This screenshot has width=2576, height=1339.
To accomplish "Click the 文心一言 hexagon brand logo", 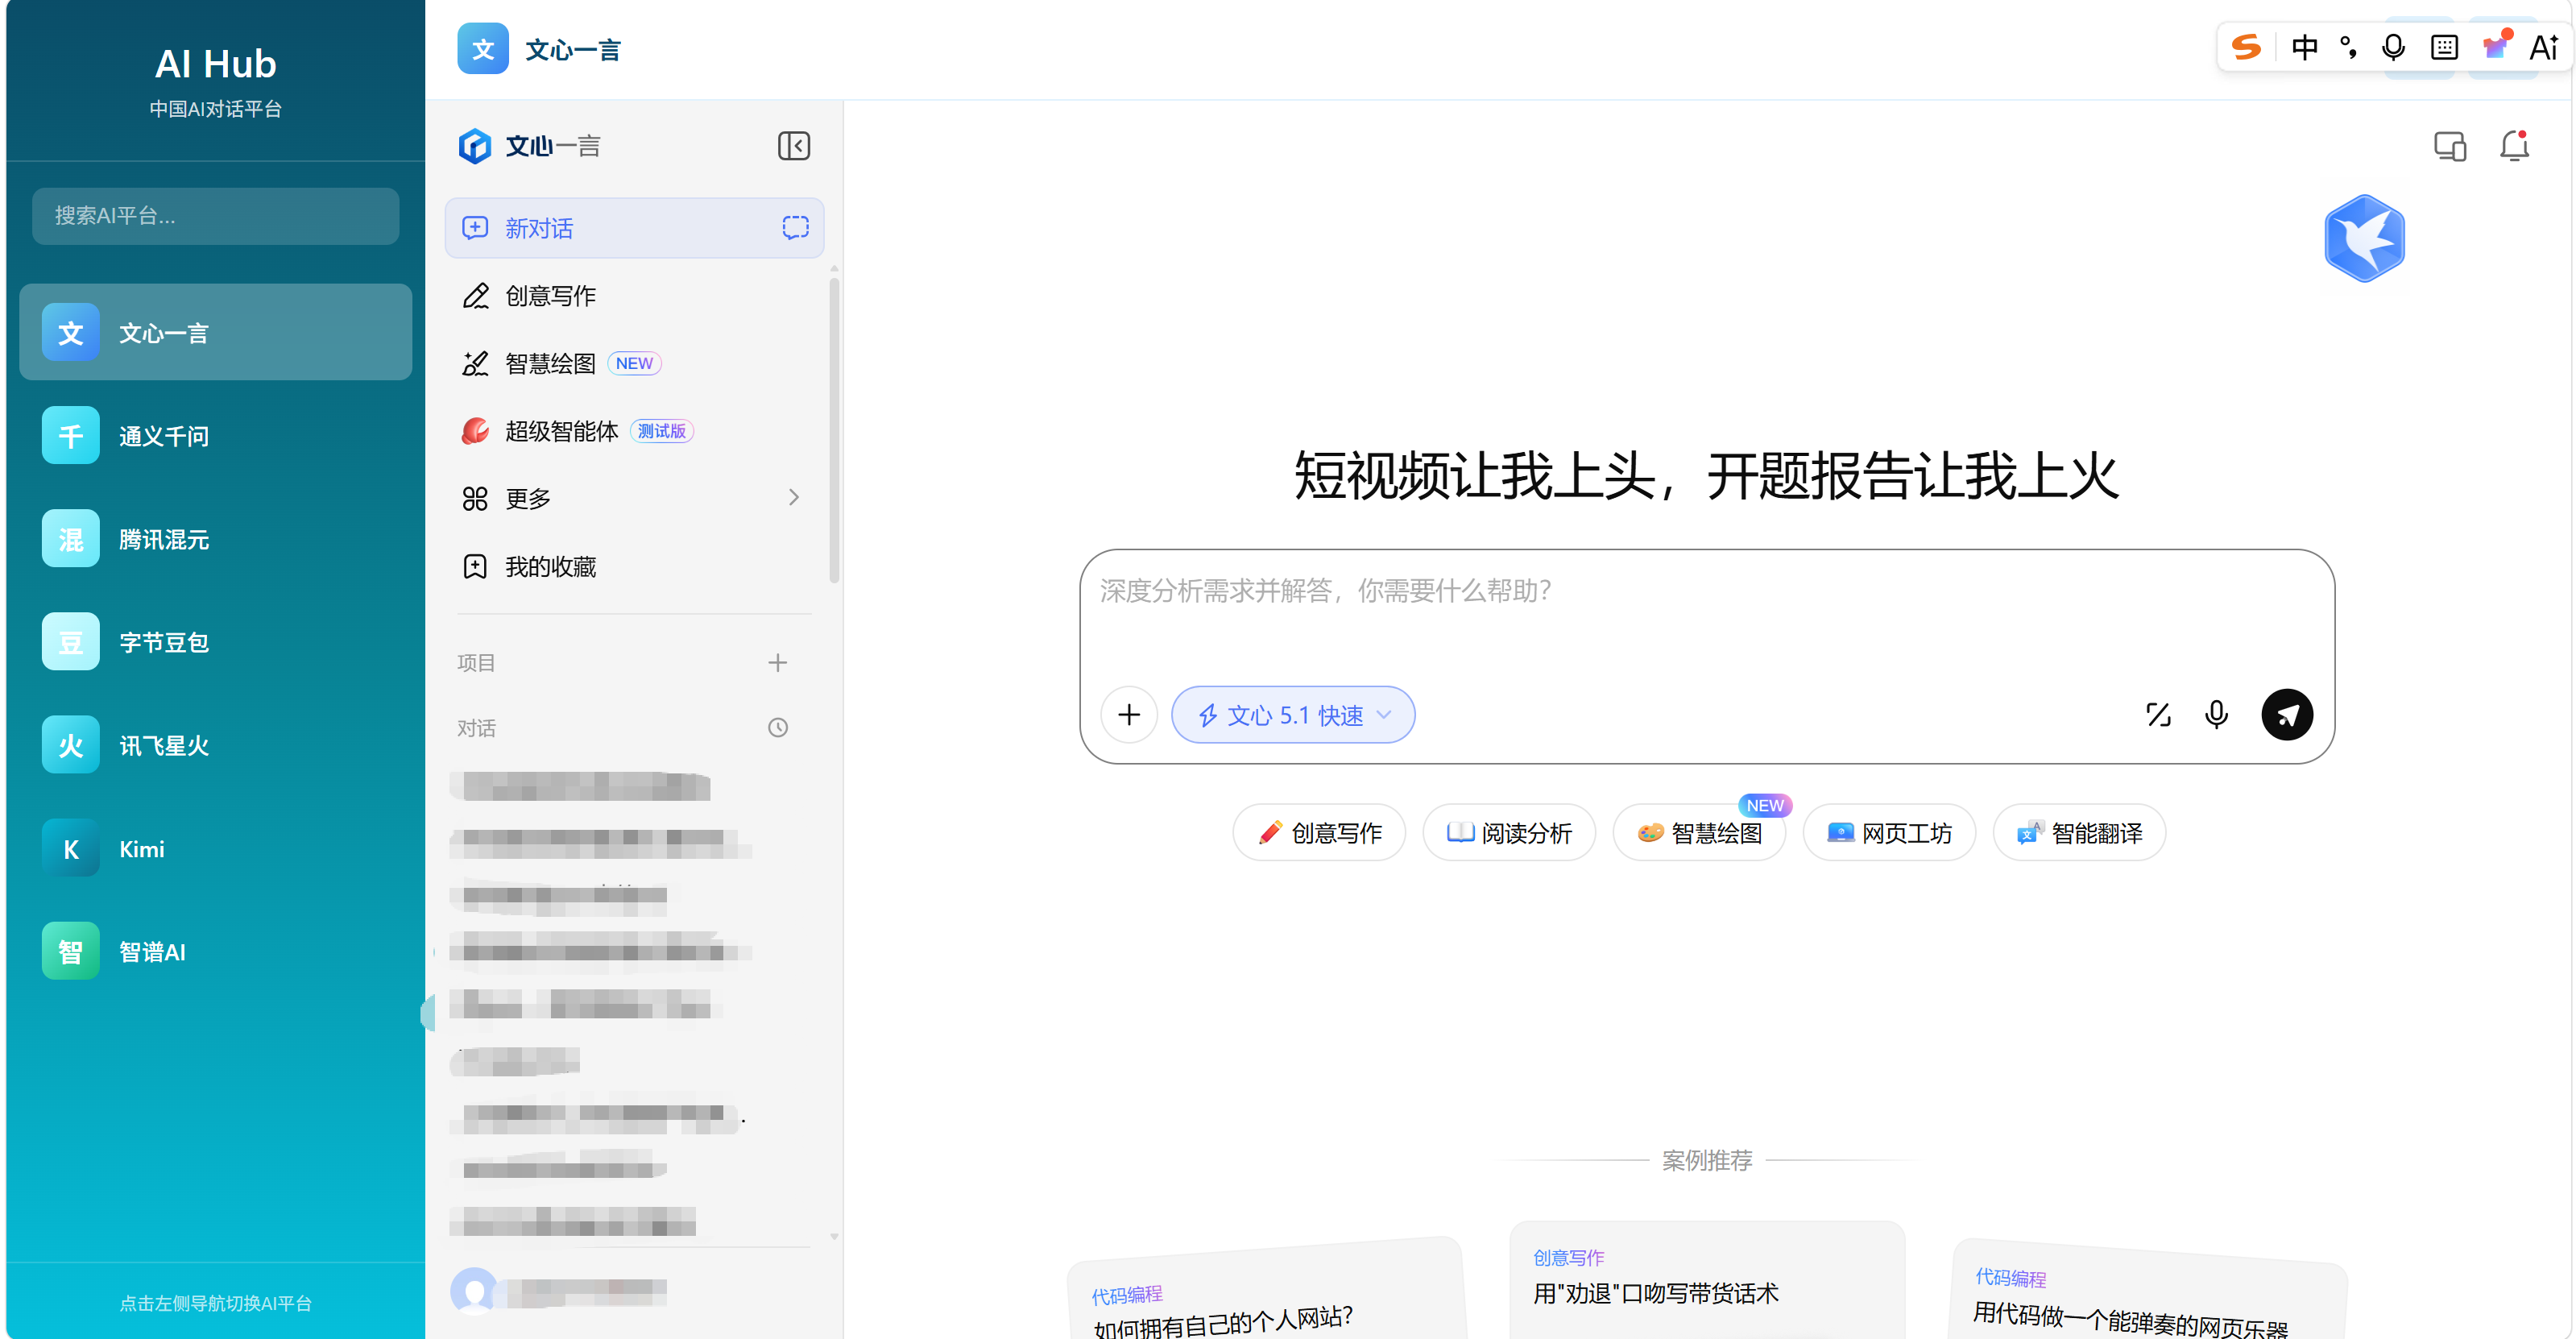I will (x=475, y=146).
